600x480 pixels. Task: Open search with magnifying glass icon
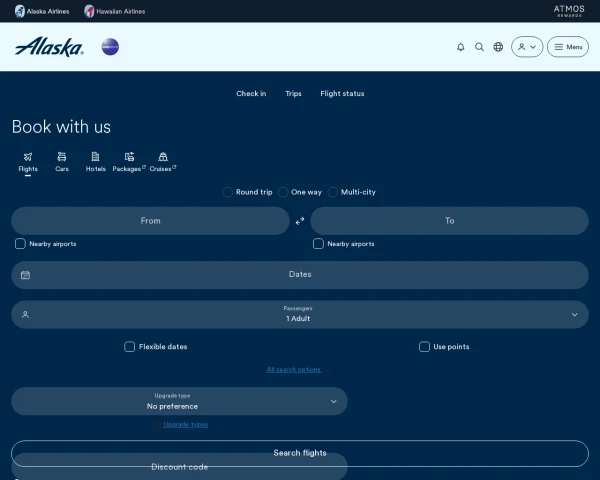click(479, 47)
